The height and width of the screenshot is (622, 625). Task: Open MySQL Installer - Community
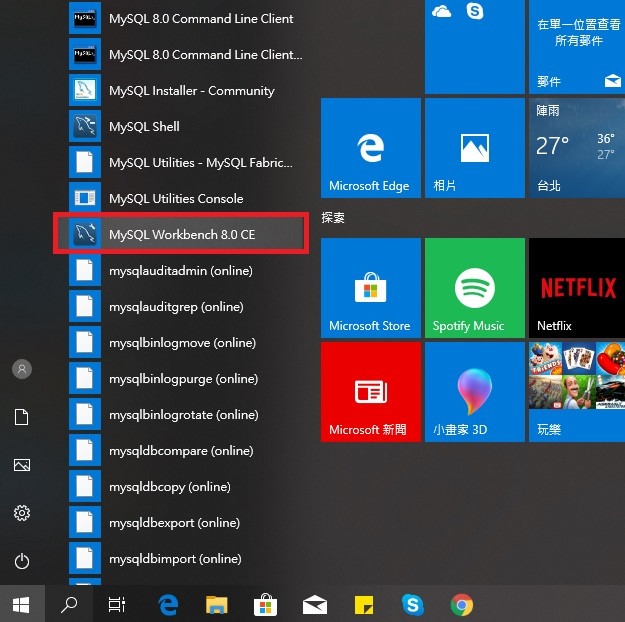point(187,91)
